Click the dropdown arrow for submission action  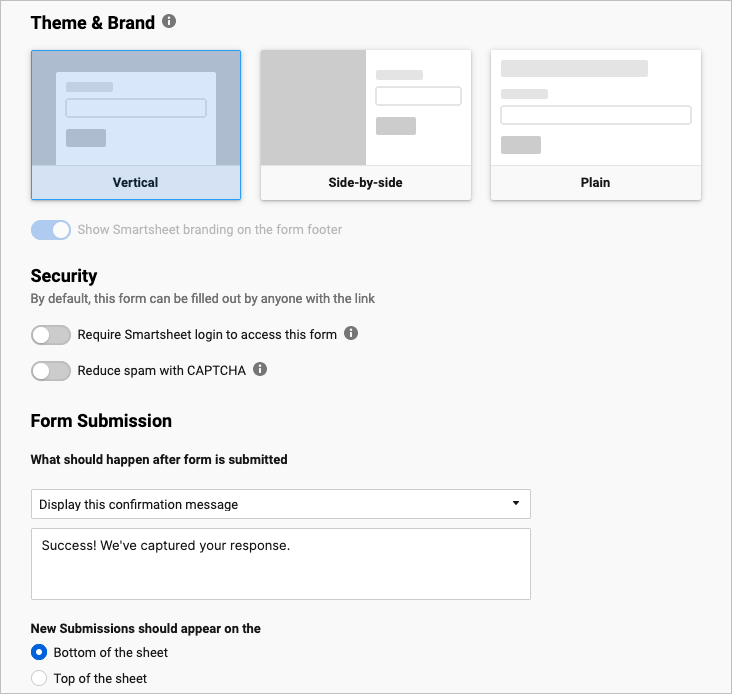tap(516, 503)
